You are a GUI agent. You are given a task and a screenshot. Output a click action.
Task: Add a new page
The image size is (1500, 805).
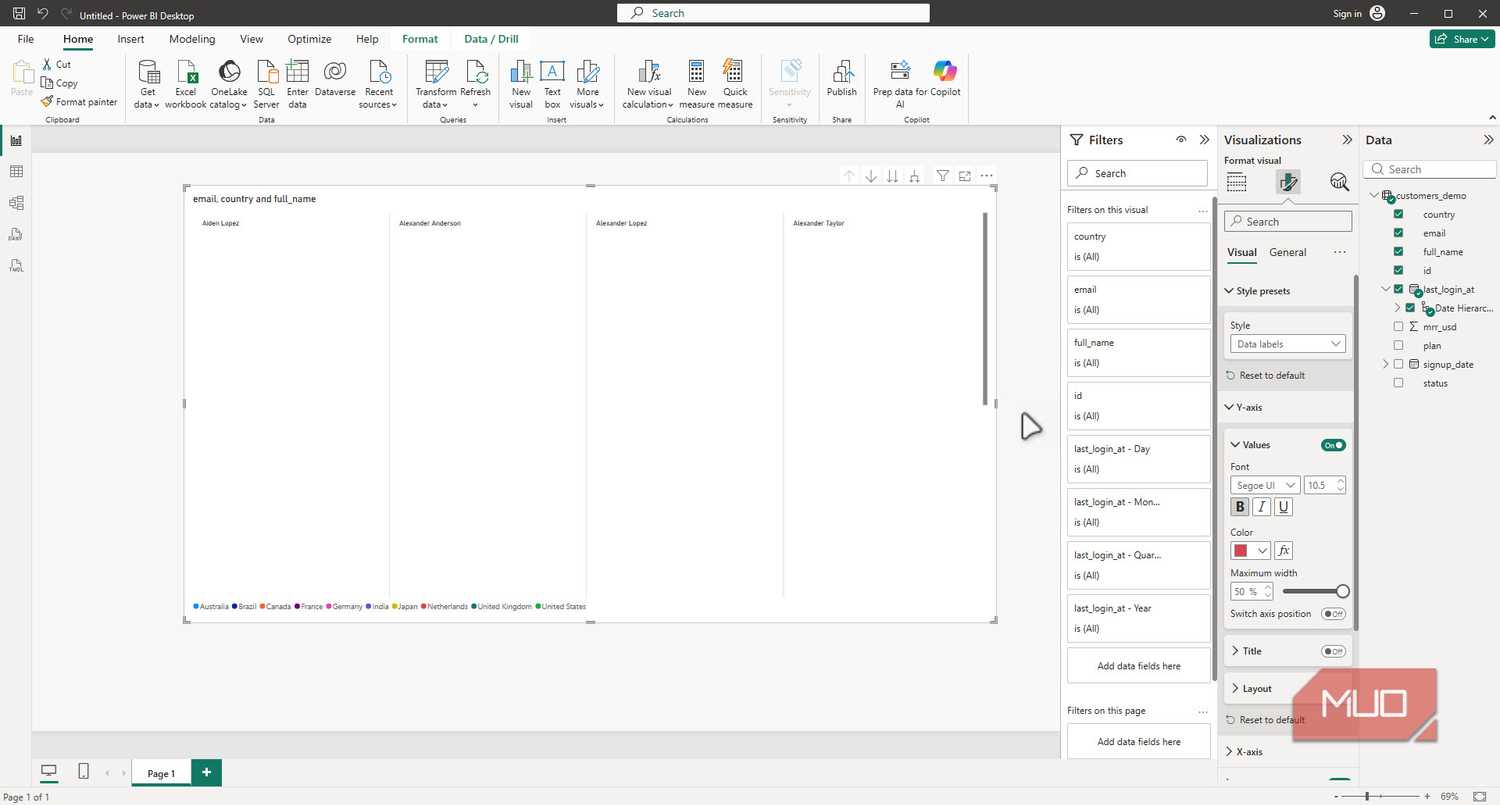(x=206, y=772)
